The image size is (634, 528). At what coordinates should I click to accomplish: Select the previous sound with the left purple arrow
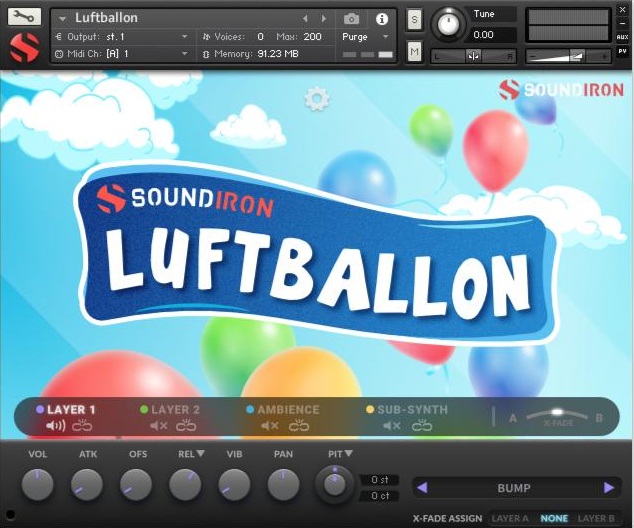pyautogui.click(x=422, y=488)
